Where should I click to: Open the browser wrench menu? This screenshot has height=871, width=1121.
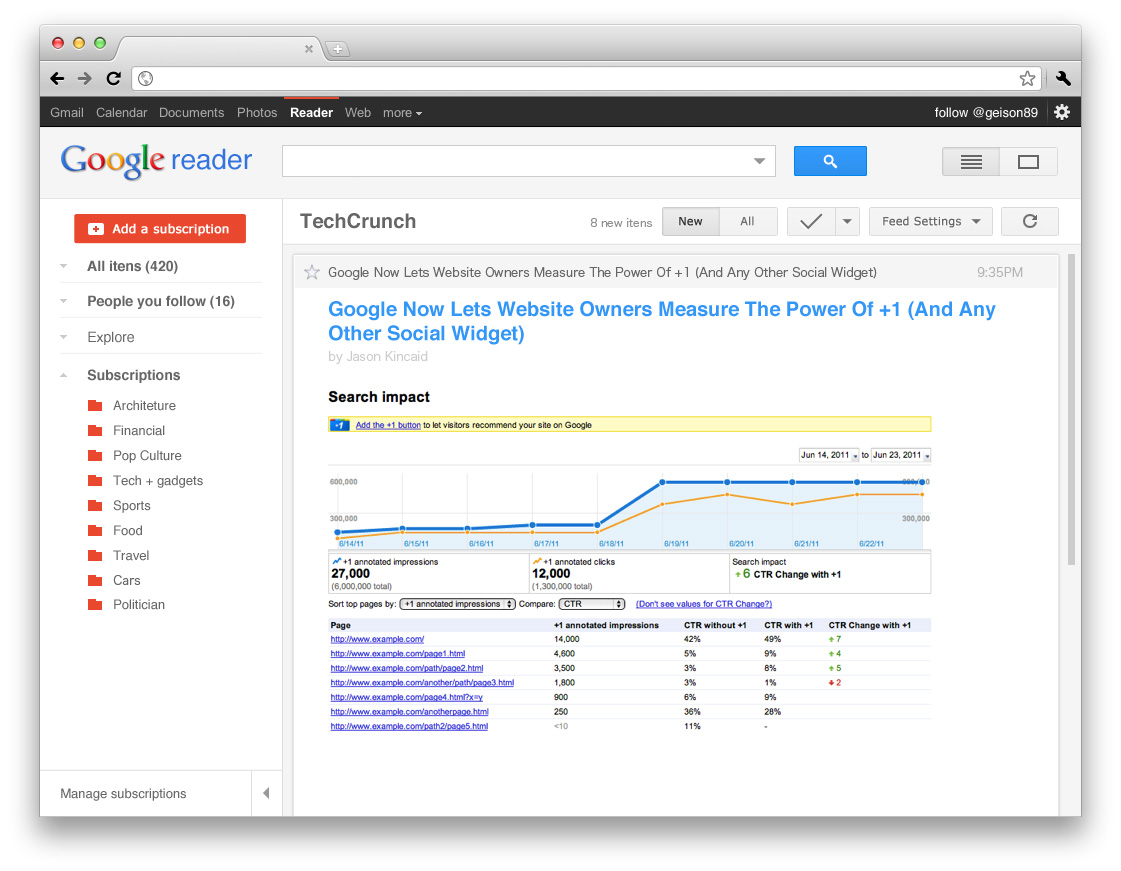click(1063, 78)
